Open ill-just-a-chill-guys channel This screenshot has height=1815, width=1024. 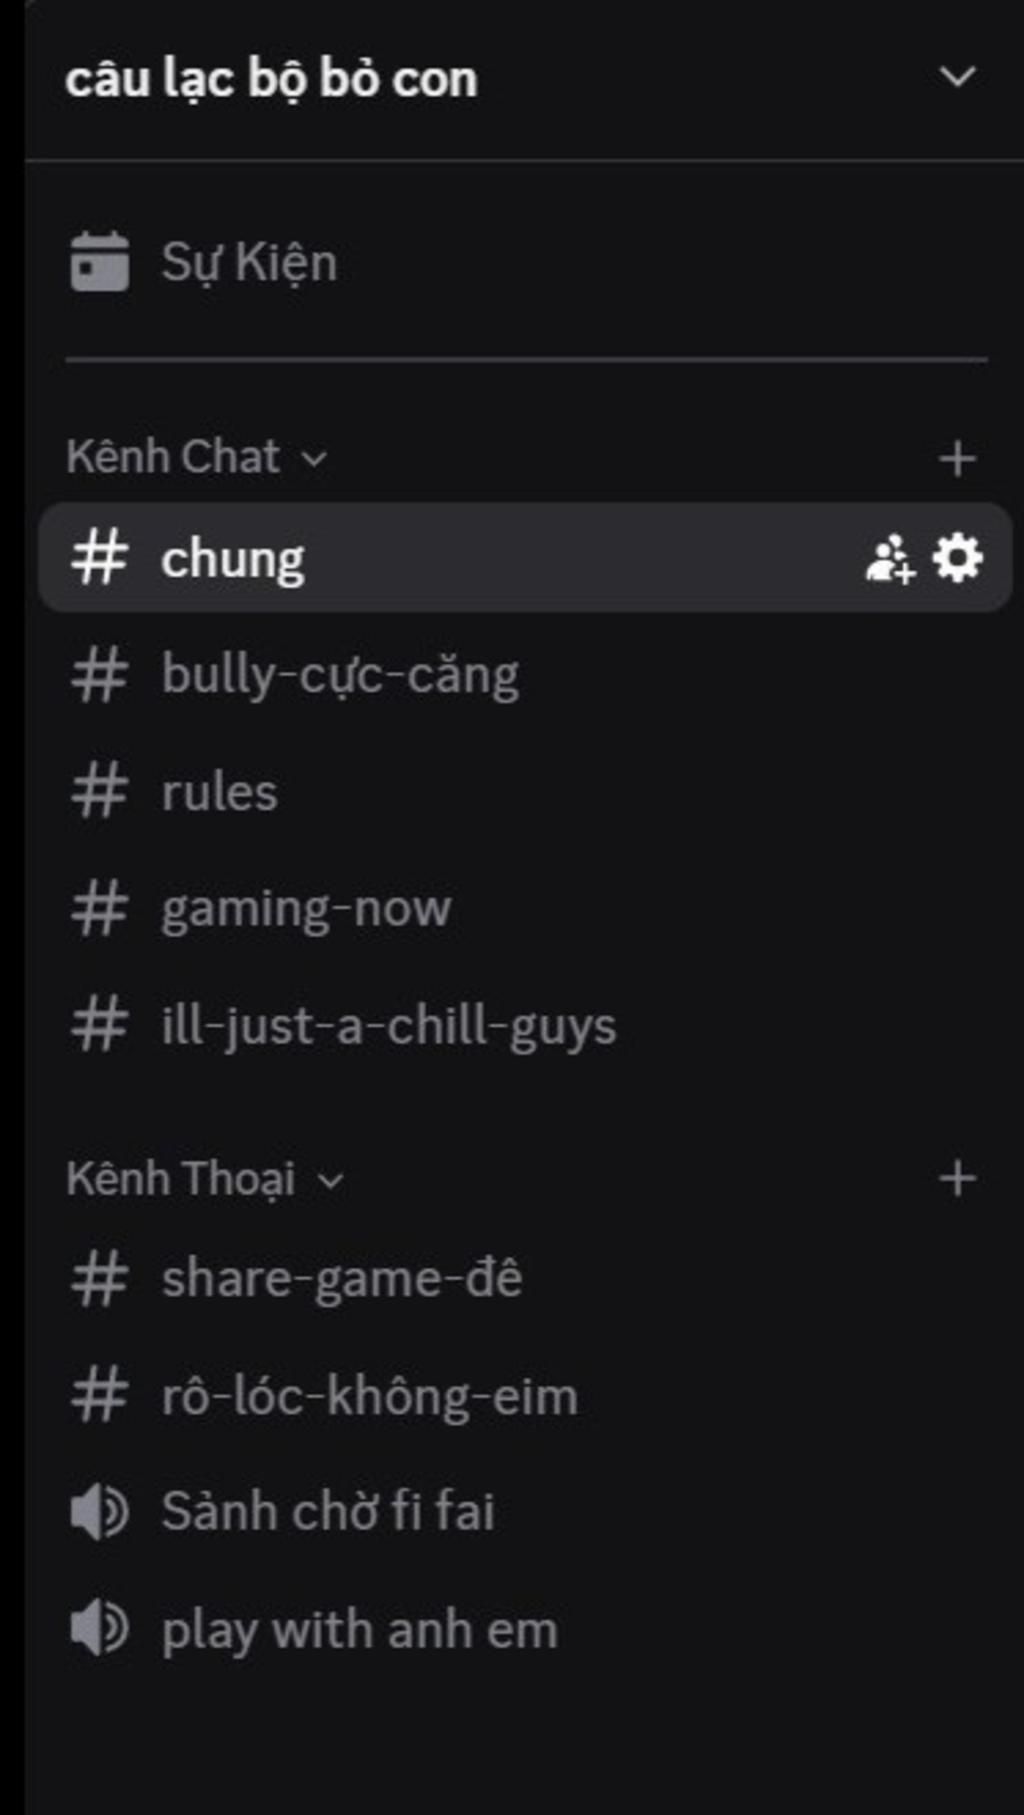click(525, 1026)
